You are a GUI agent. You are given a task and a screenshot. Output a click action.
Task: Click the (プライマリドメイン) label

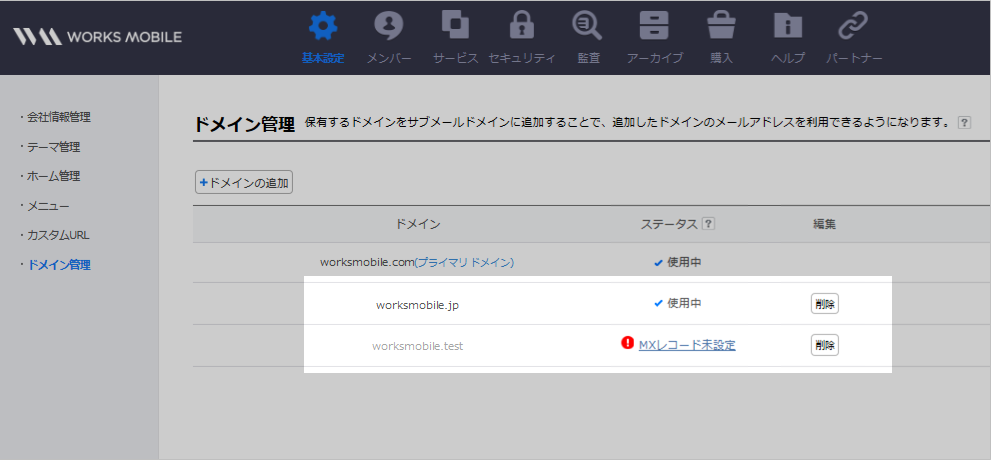coord(464,262)
